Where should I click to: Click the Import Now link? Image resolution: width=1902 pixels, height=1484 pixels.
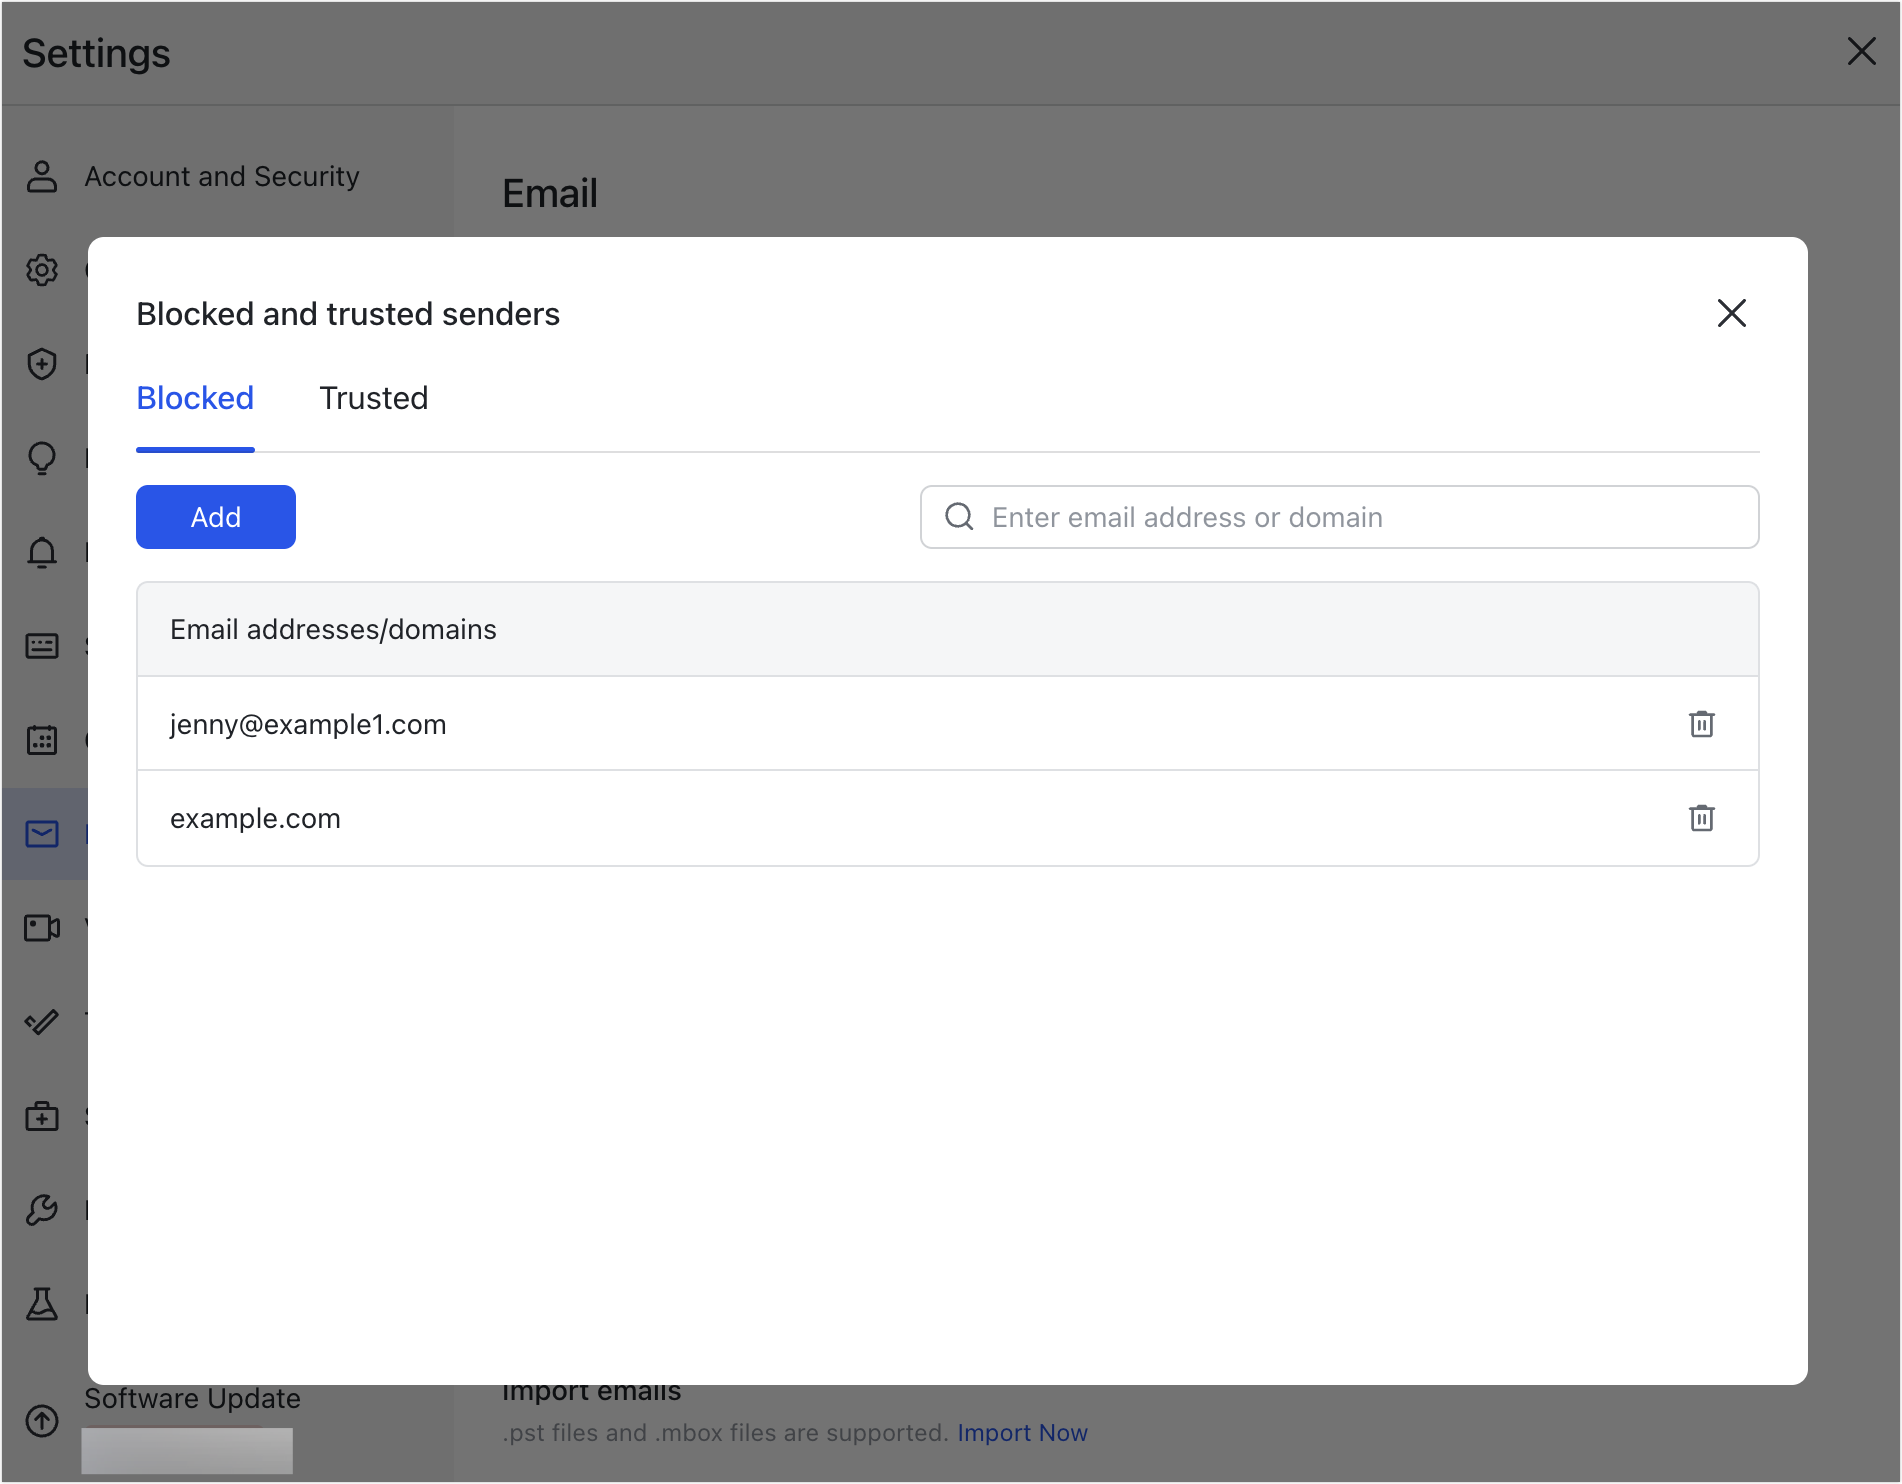pos(1022,1432)
